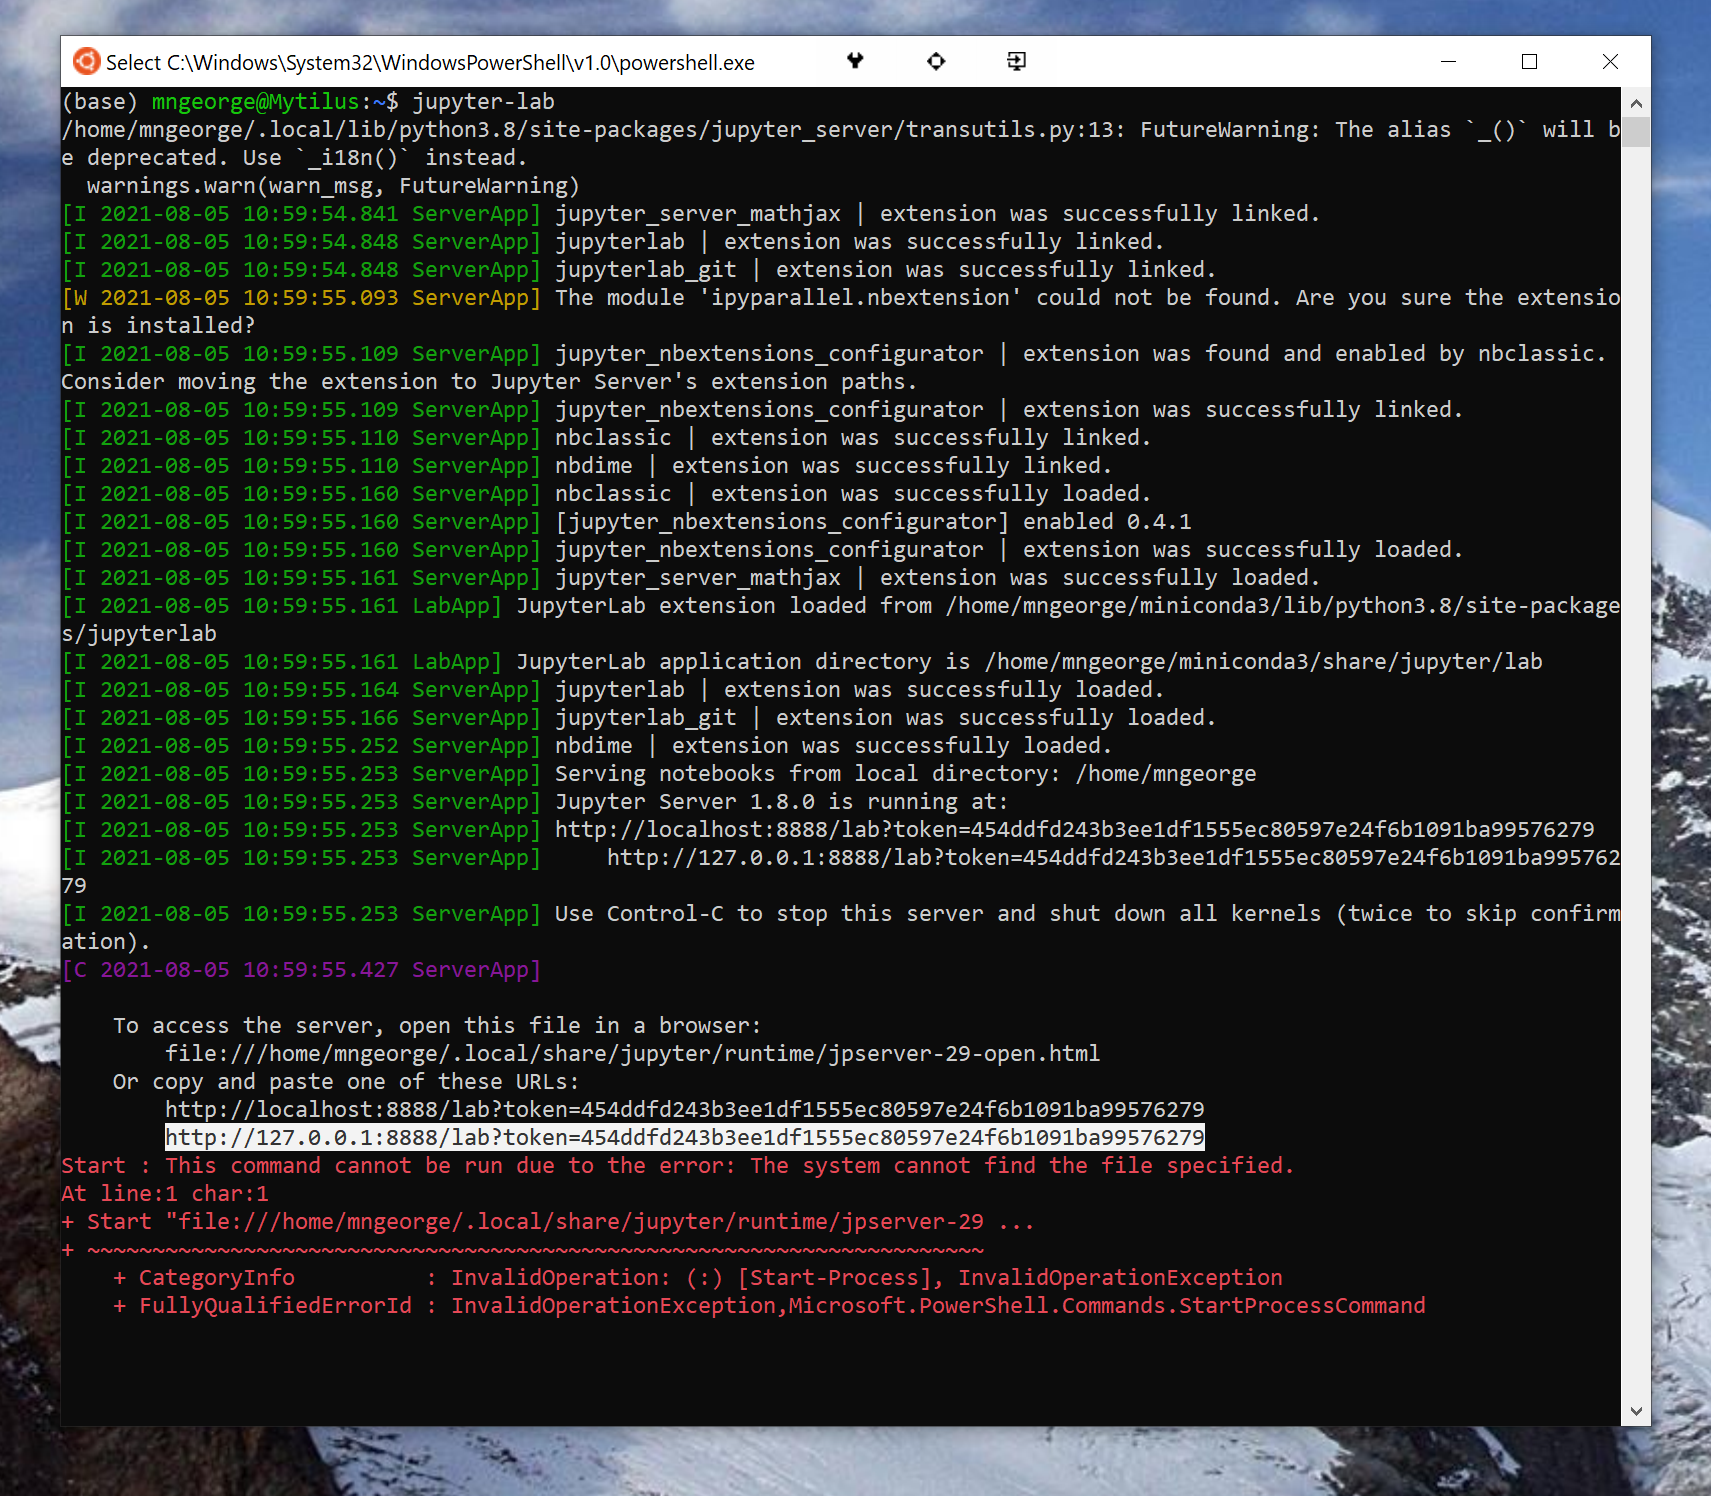Click the ipyparallel.nbextension warning line
Screen dimensions: 1711x1496
coord(840,311)
